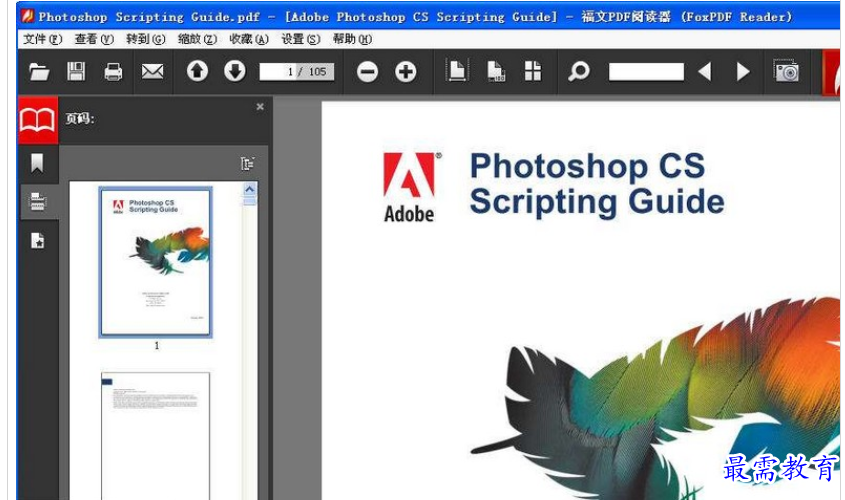This screenshot has width=845, height=500.
Task: Open a file with the folder icon
Action: point(39,71)
